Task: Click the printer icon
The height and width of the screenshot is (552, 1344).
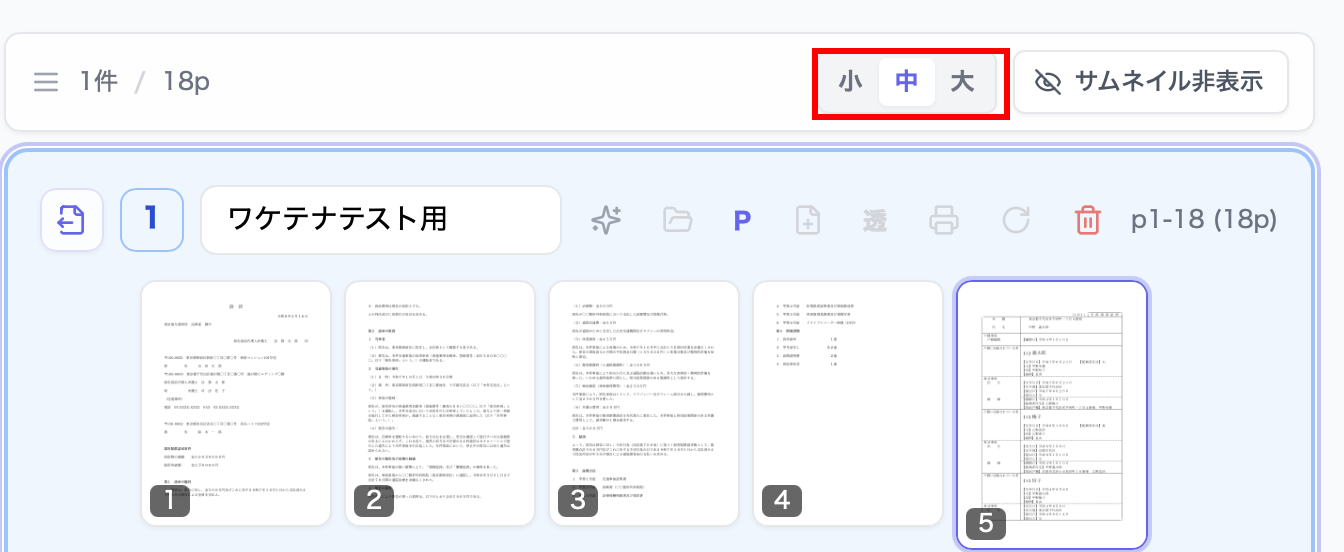Action: (x=945, y=220)
